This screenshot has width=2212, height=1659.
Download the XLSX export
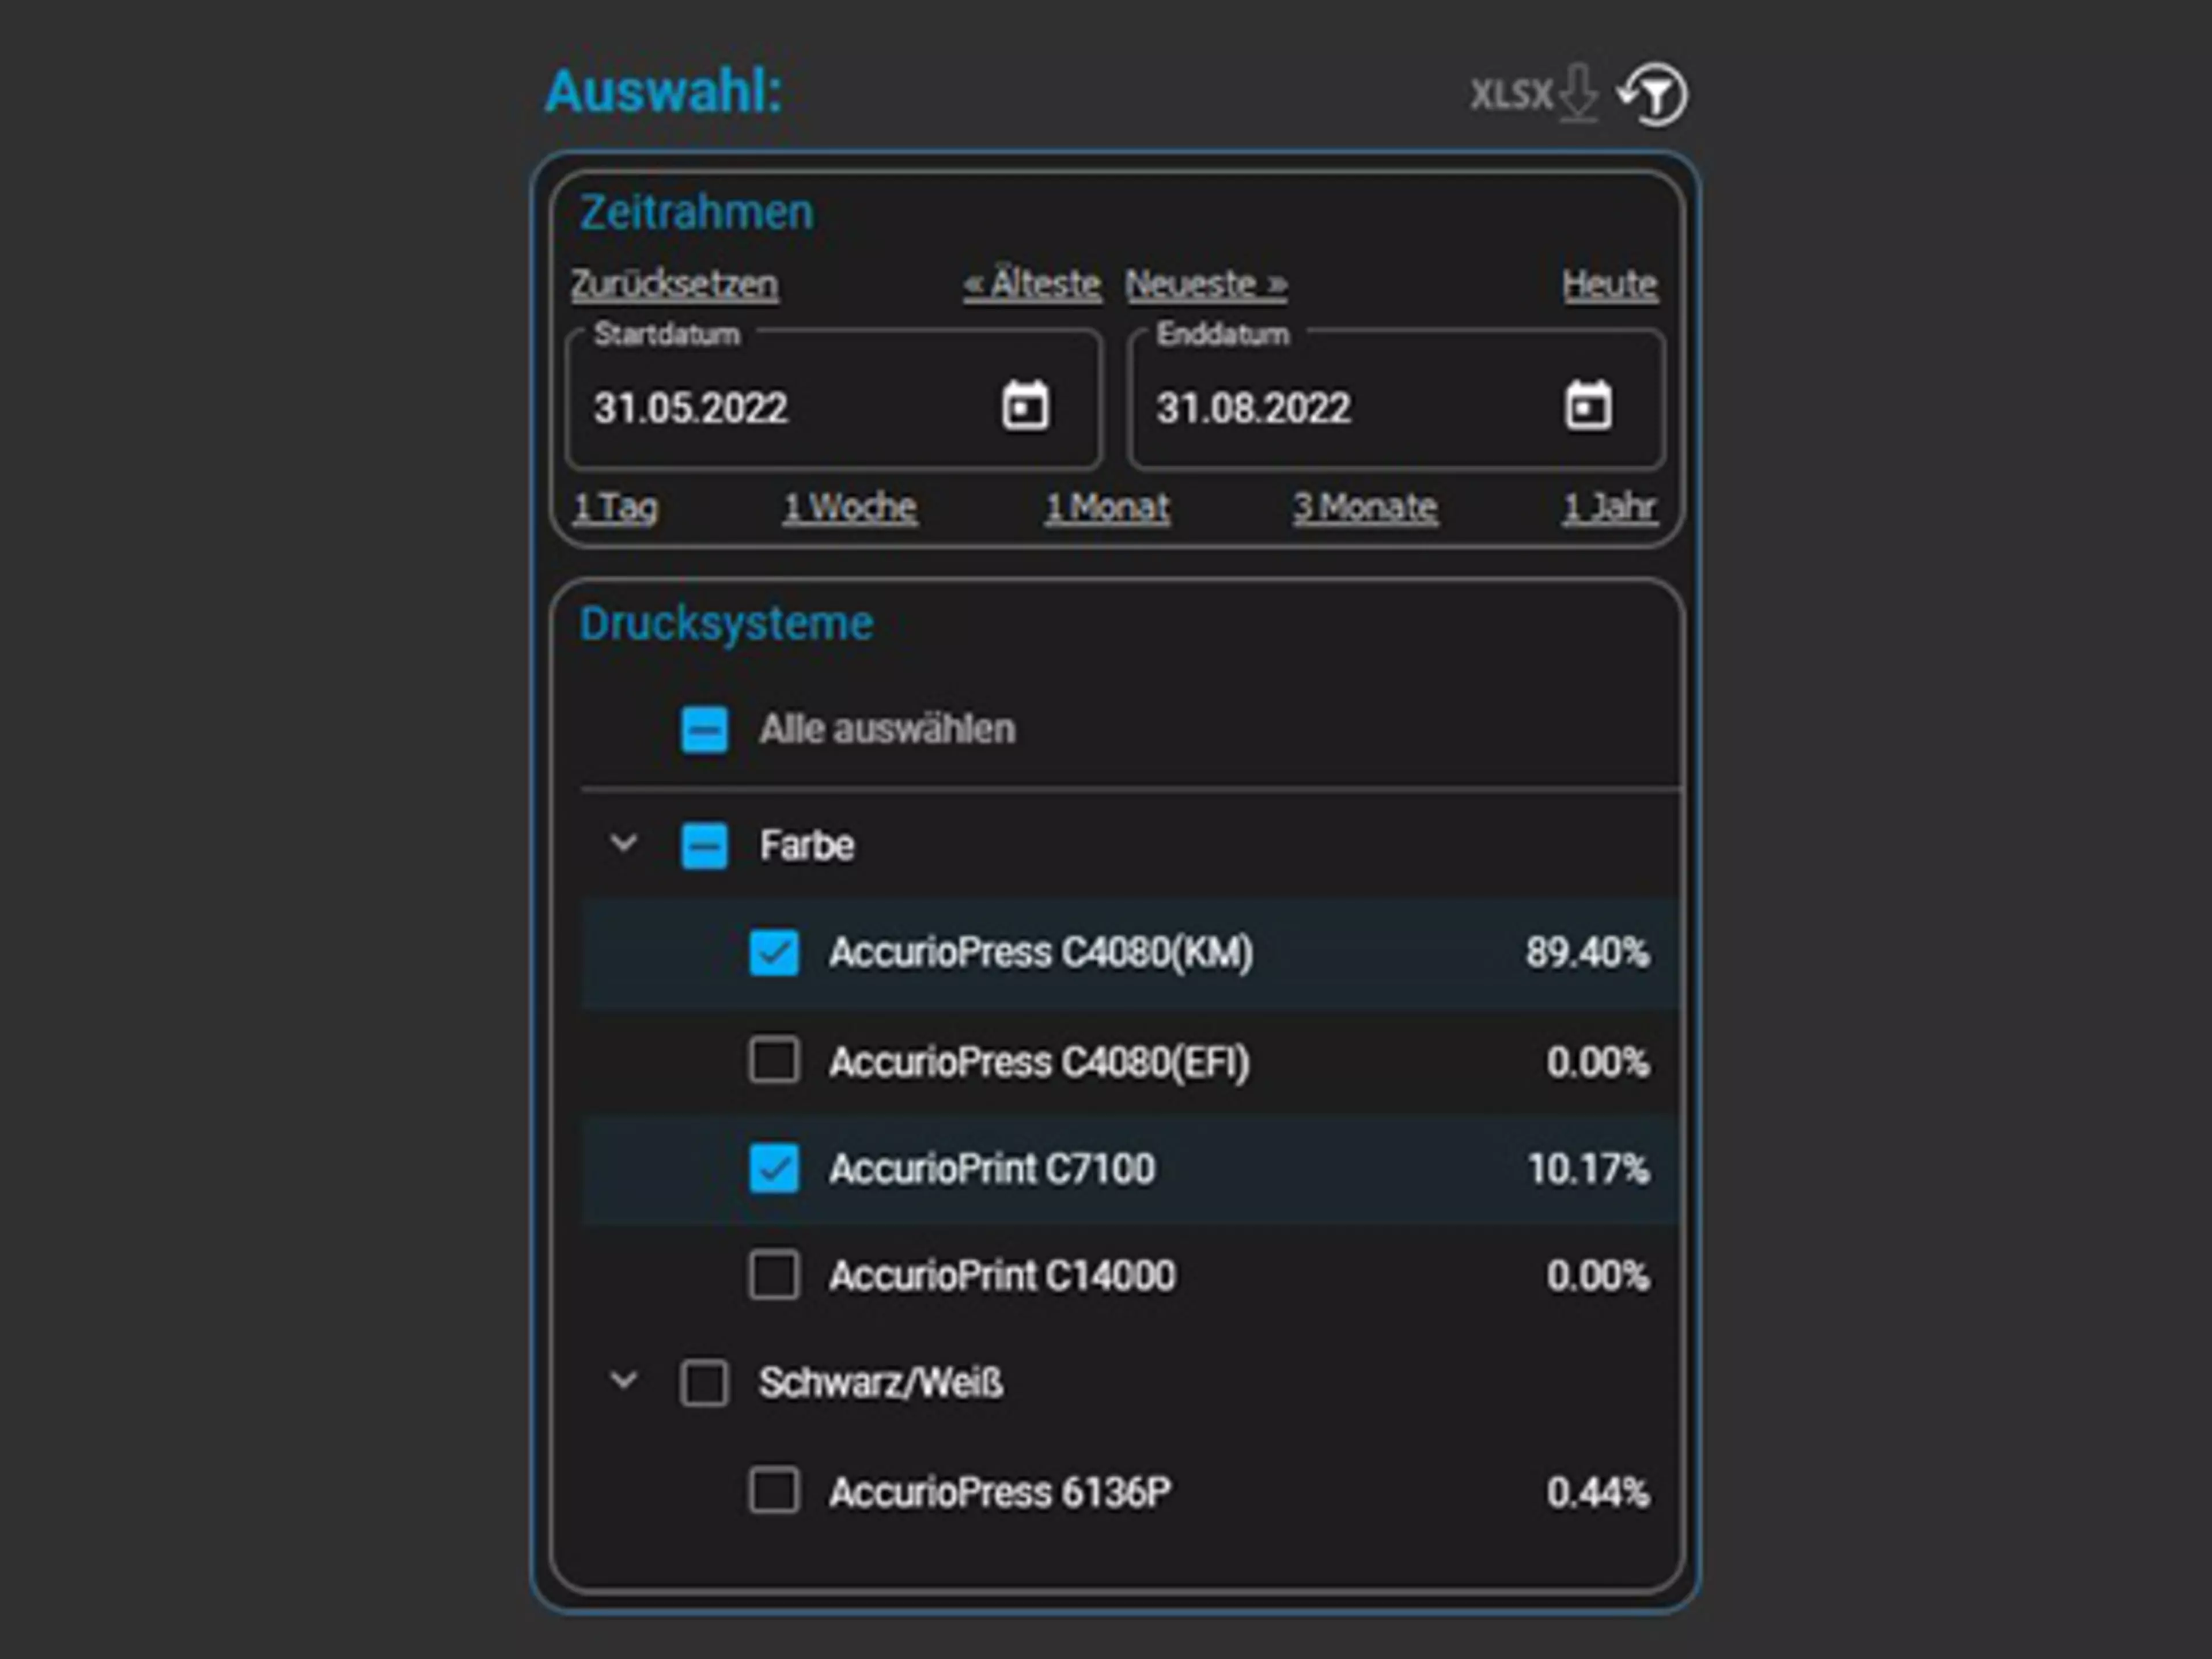[x=1534, y=94]
